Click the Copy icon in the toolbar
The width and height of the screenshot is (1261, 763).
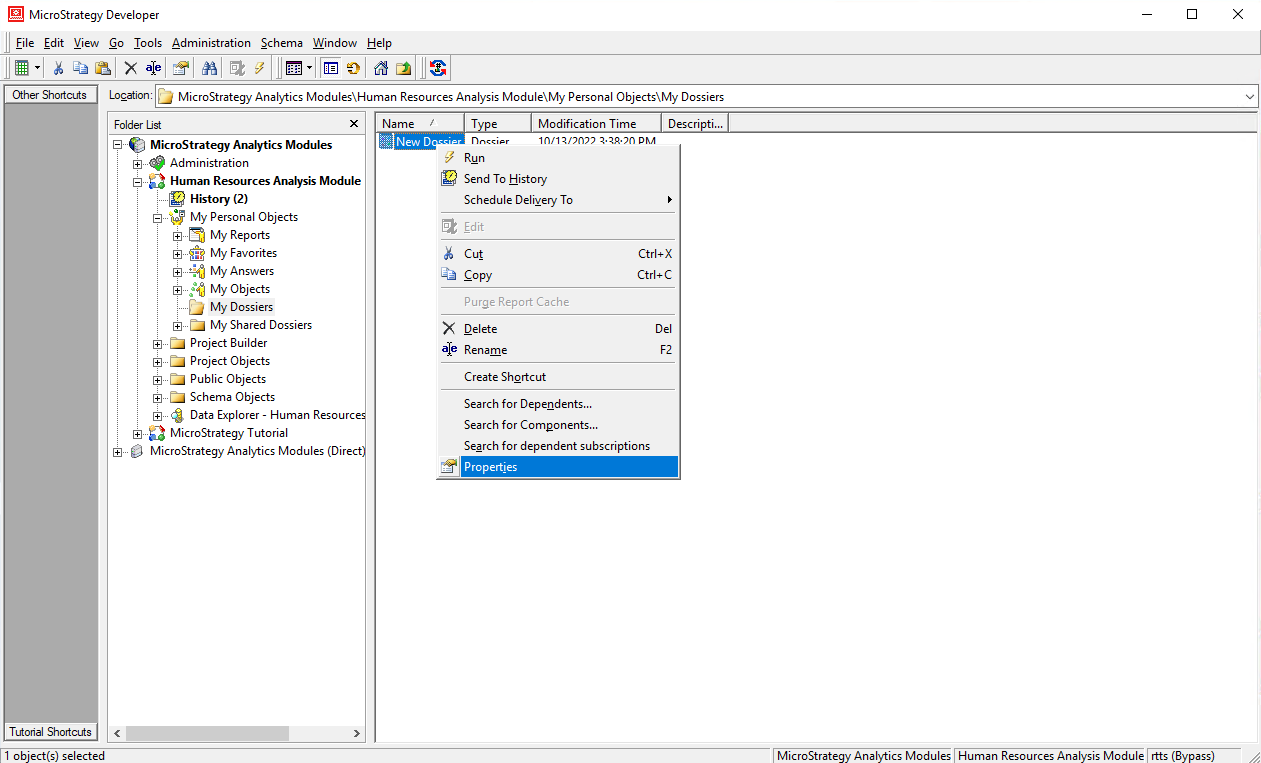click(81, 68)
